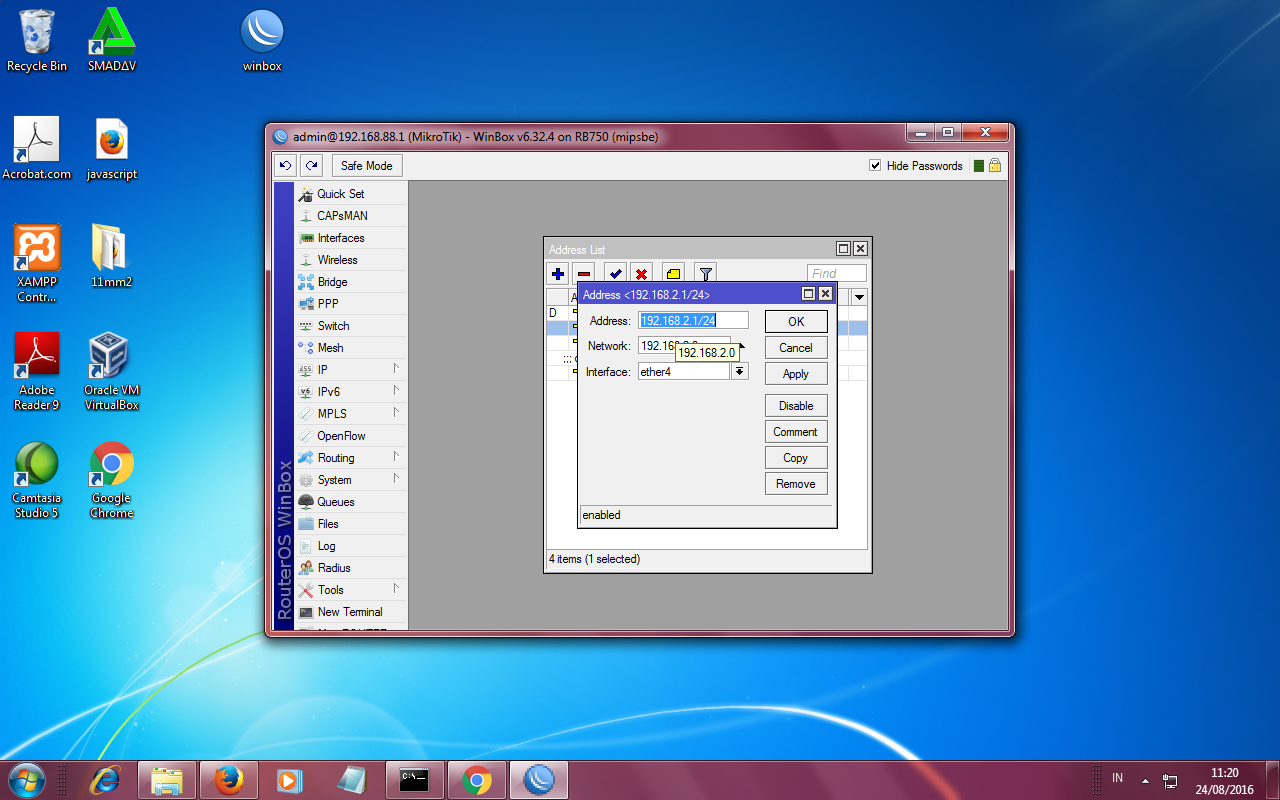
Task: Remove the selected address with the minus icon
Action: (584, 273)
